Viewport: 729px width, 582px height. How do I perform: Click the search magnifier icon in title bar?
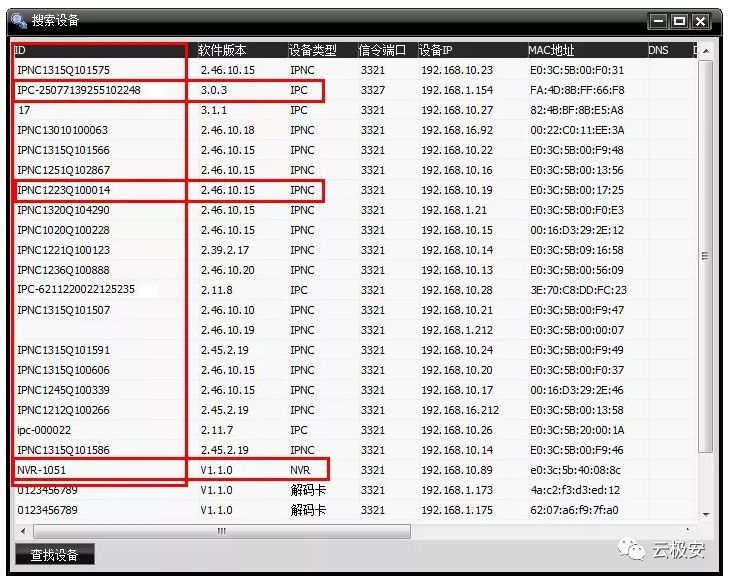pos(19,20)
